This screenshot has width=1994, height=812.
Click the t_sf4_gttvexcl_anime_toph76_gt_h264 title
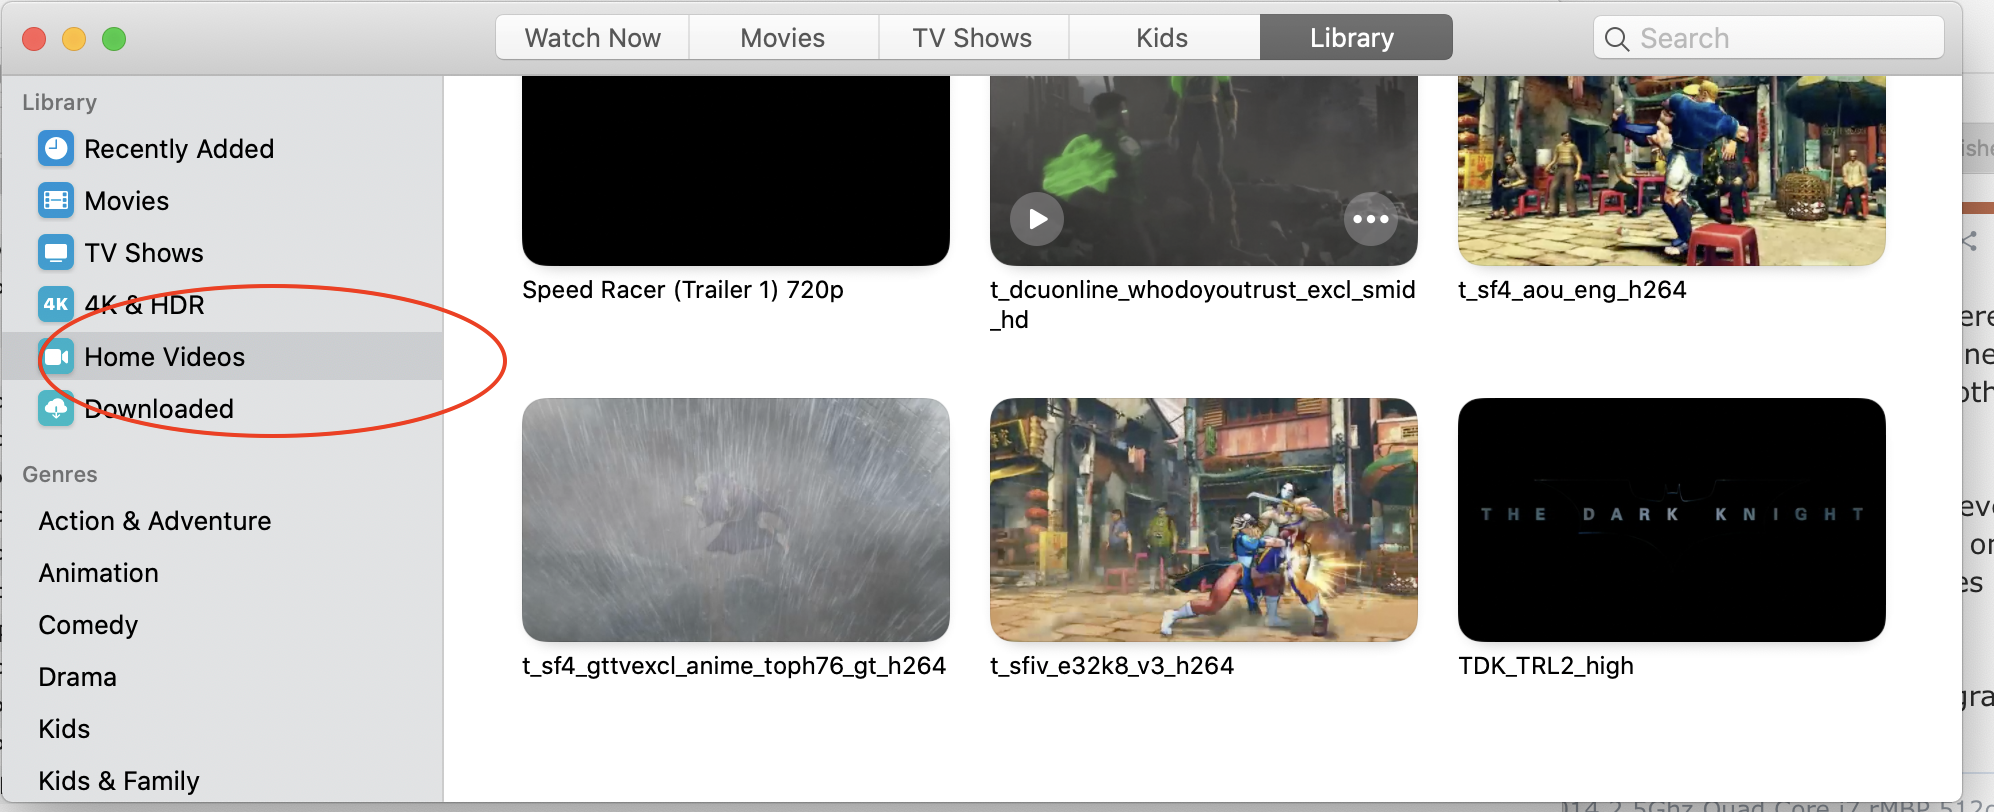[734, 666]
